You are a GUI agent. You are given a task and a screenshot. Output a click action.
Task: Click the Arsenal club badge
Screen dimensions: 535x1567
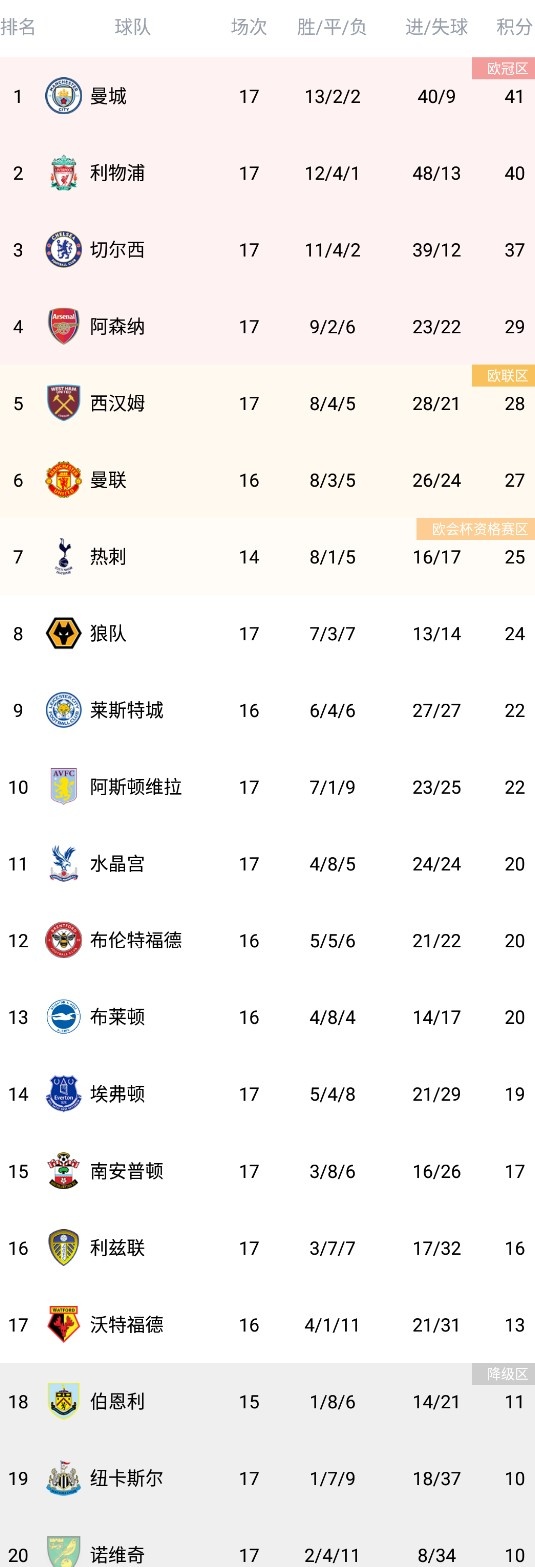click(64, 327)
